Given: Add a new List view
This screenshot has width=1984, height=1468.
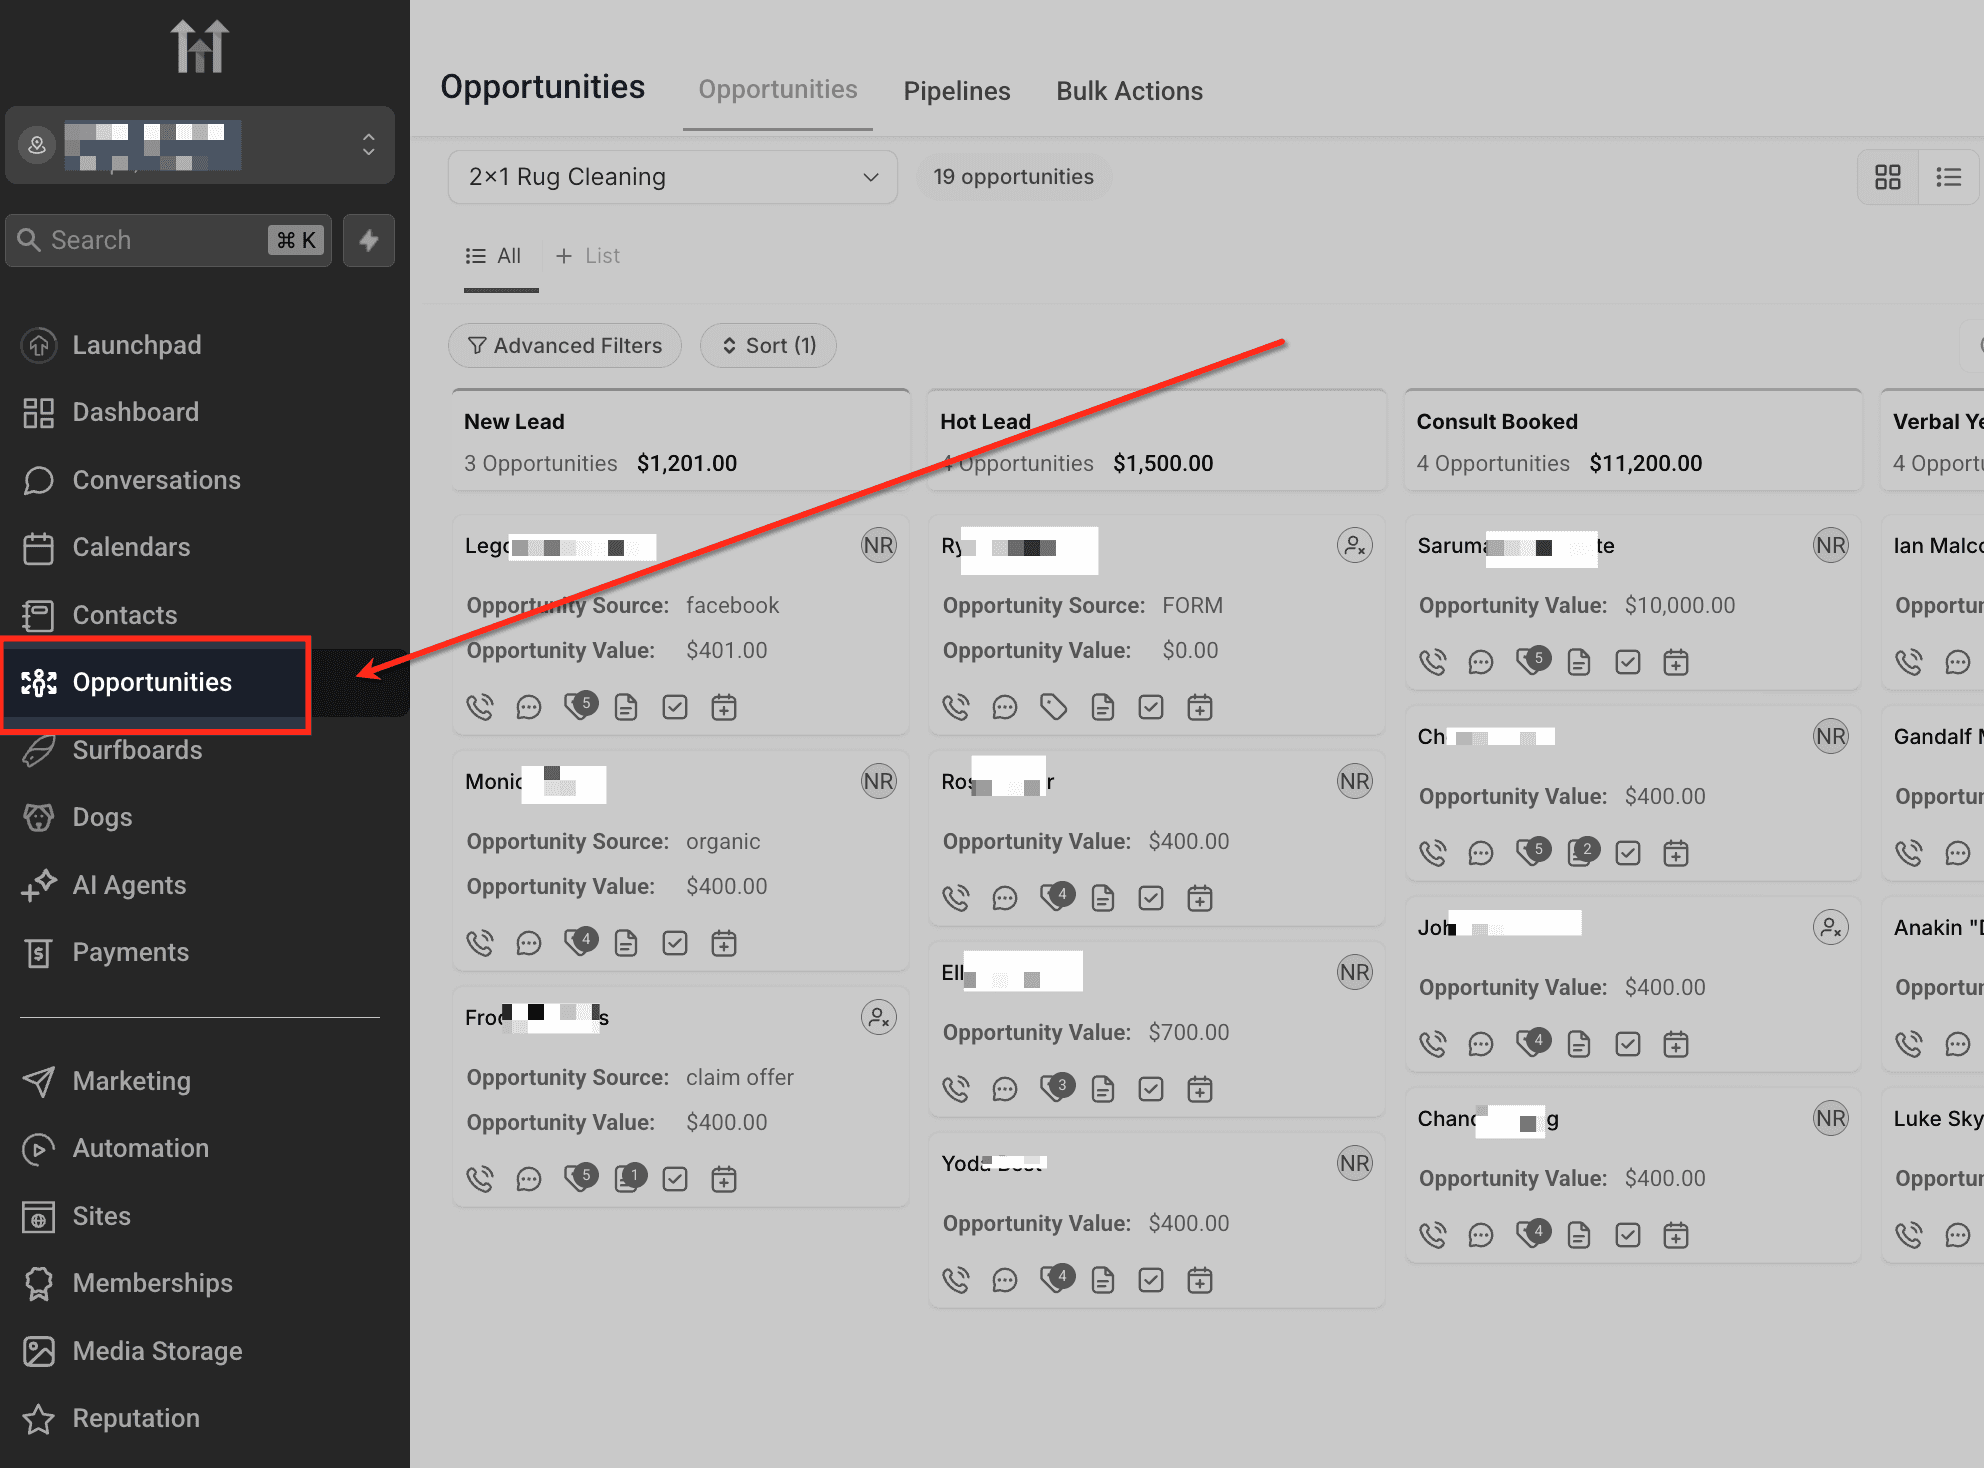Looking at the screenshot, I should point(588,256).
